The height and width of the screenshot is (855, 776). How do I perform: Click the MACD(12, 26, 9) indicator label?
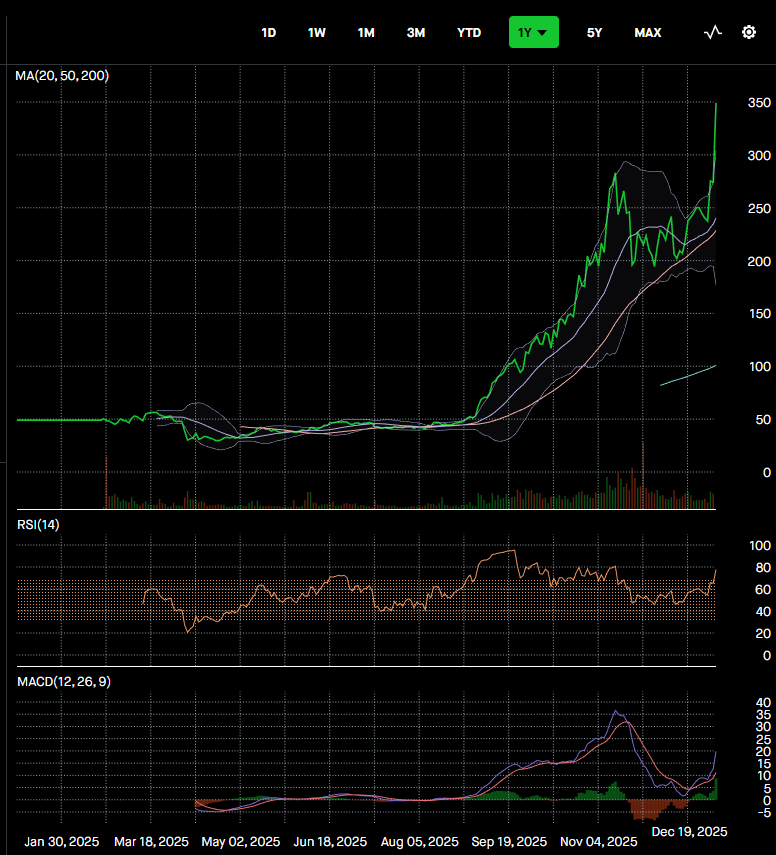tap(64, 682)
